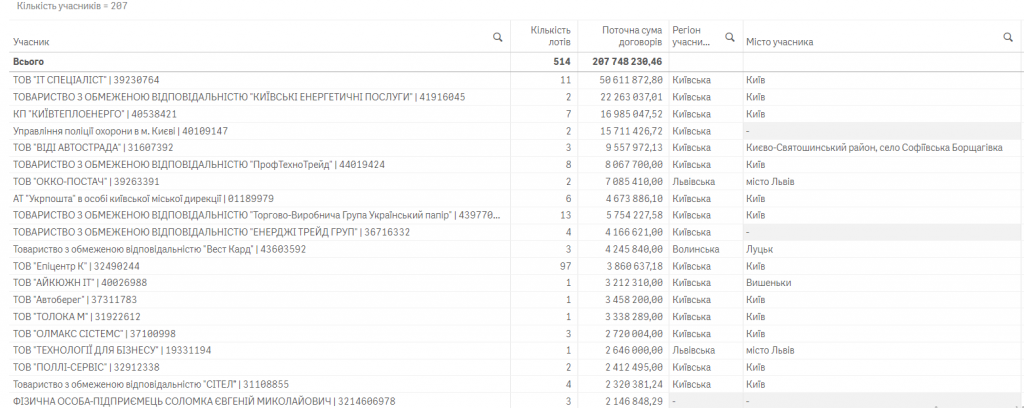The image size is (1024, 408).
Task: Click the total sum 207 748 230,46
Action: [x=628, y=62]
